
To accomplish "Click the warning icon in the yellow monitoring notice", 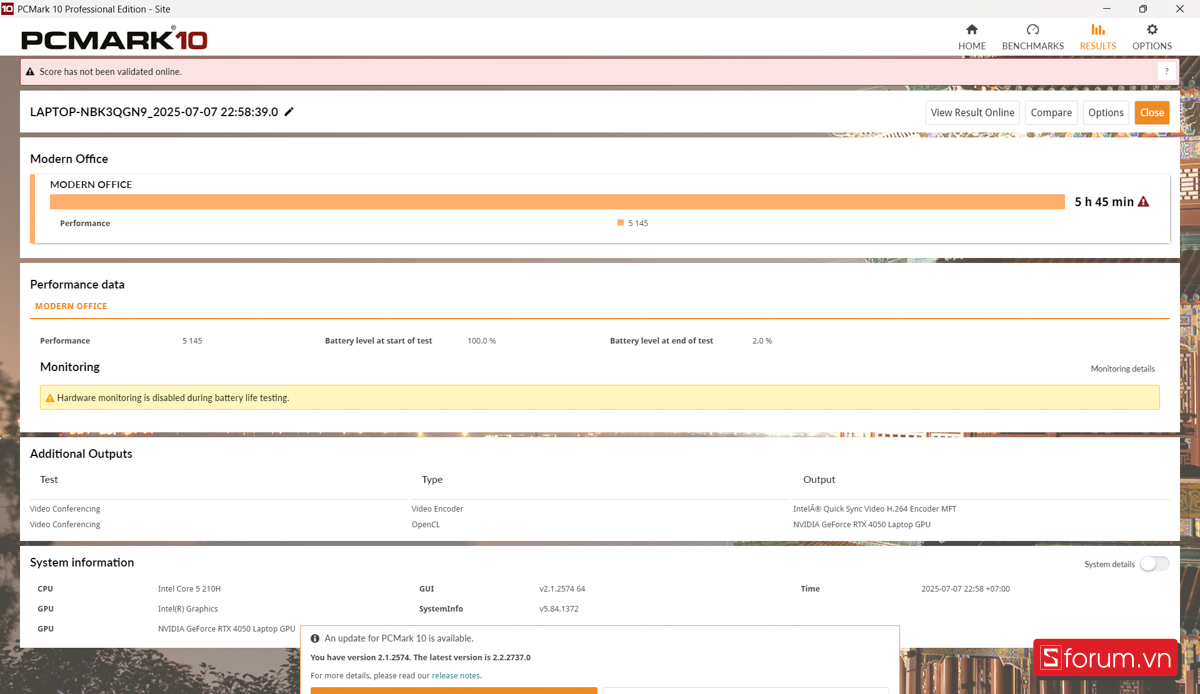I will [50, 398].
